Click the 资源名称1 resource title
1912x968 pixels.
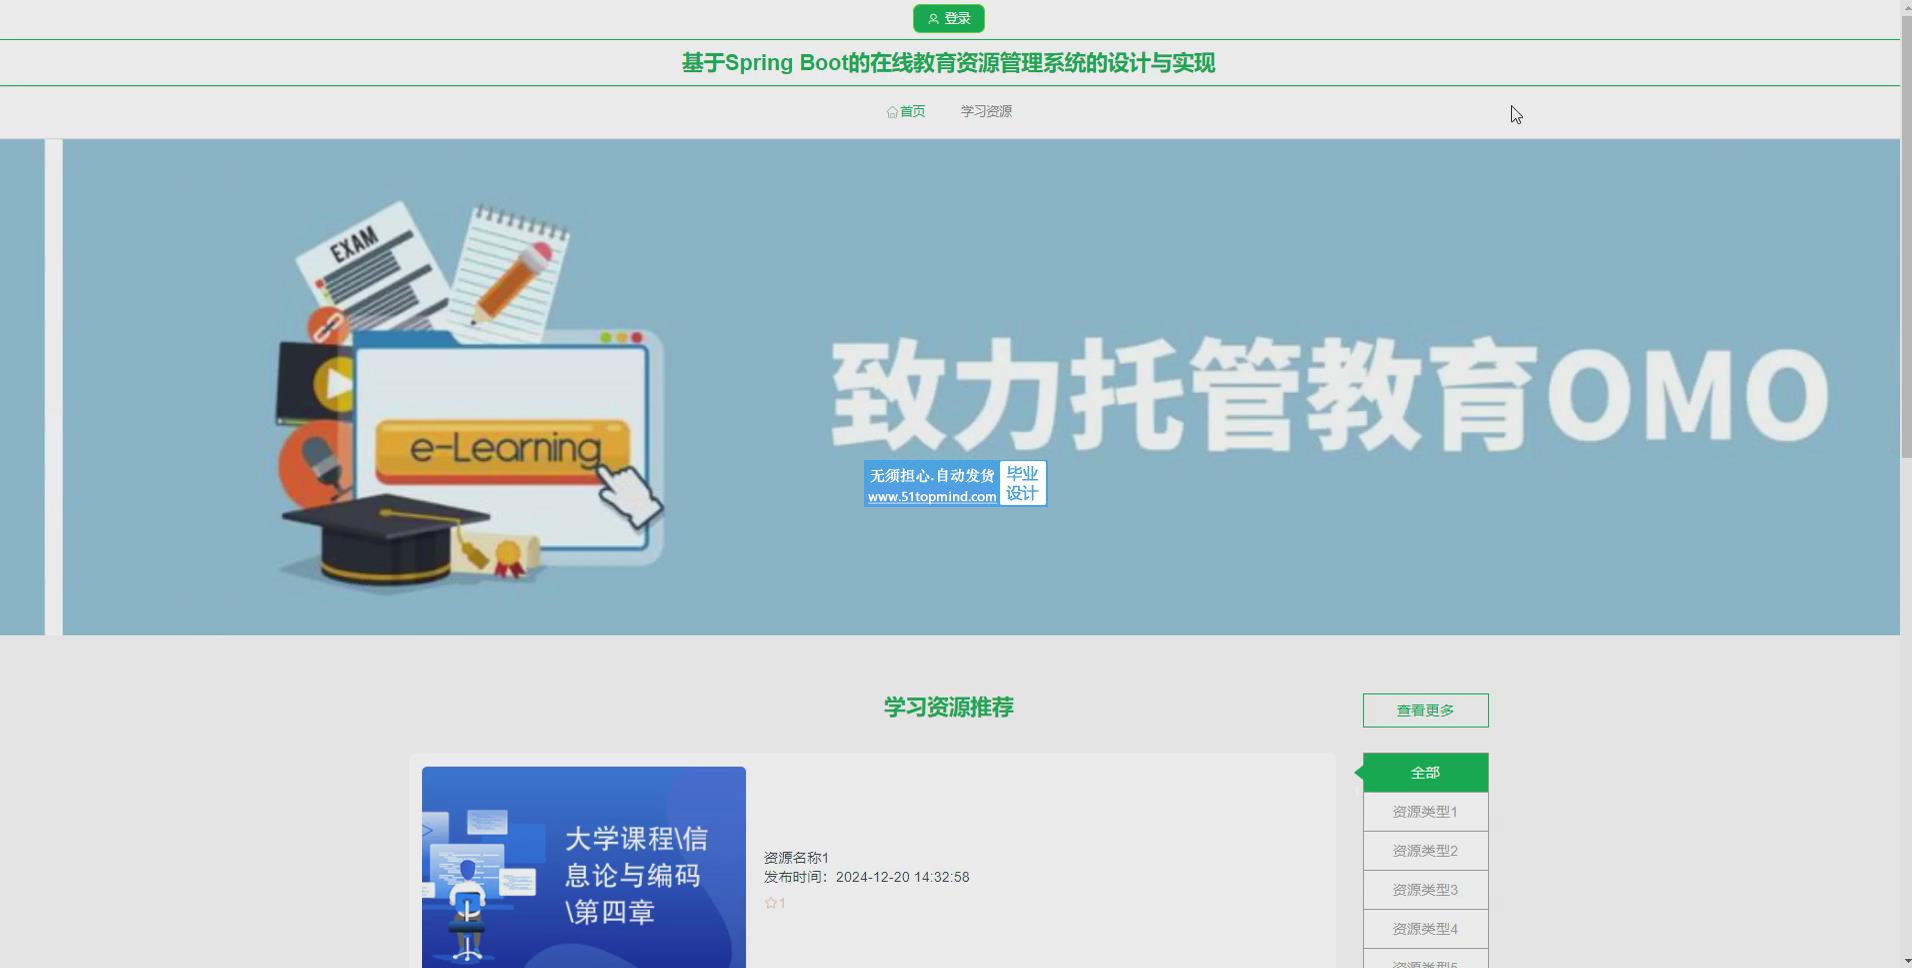click(796, 858)
